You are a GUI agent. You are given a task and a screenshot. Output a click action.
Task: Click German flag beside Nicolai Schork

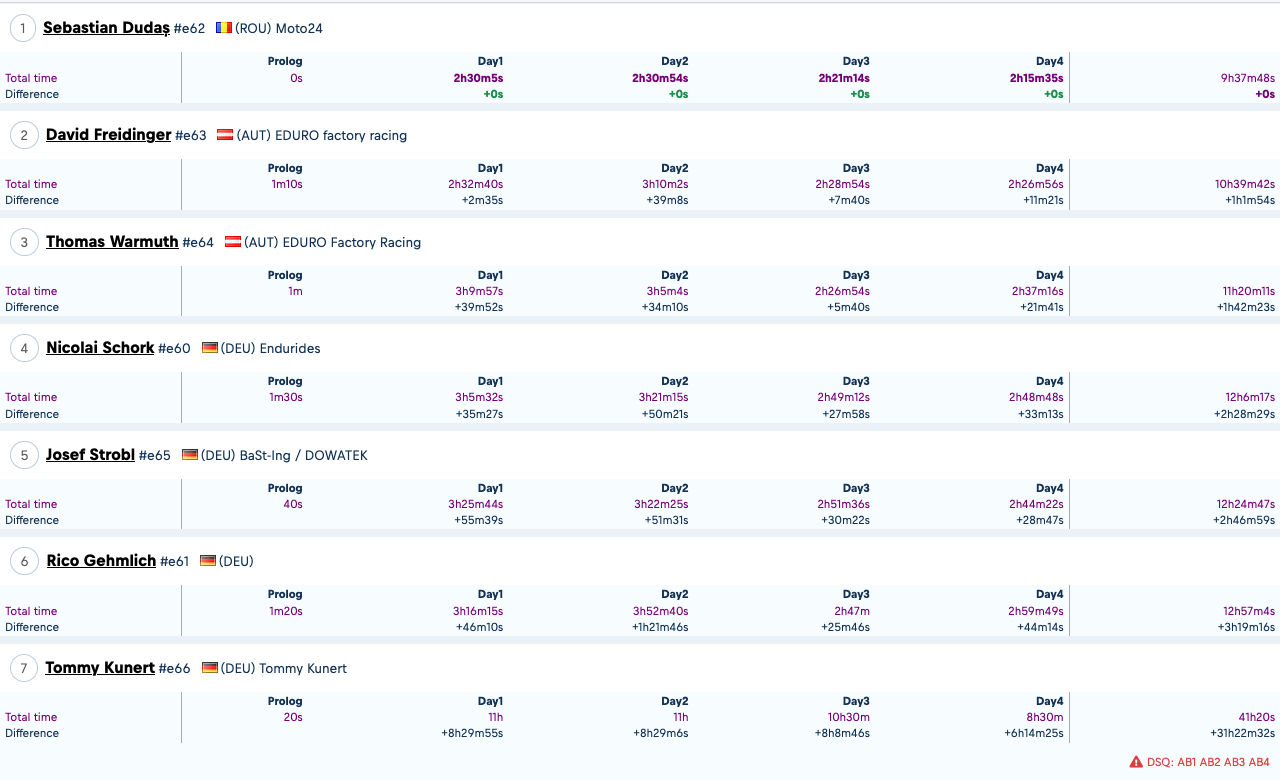pyautogui.click(x=210, y=348)
